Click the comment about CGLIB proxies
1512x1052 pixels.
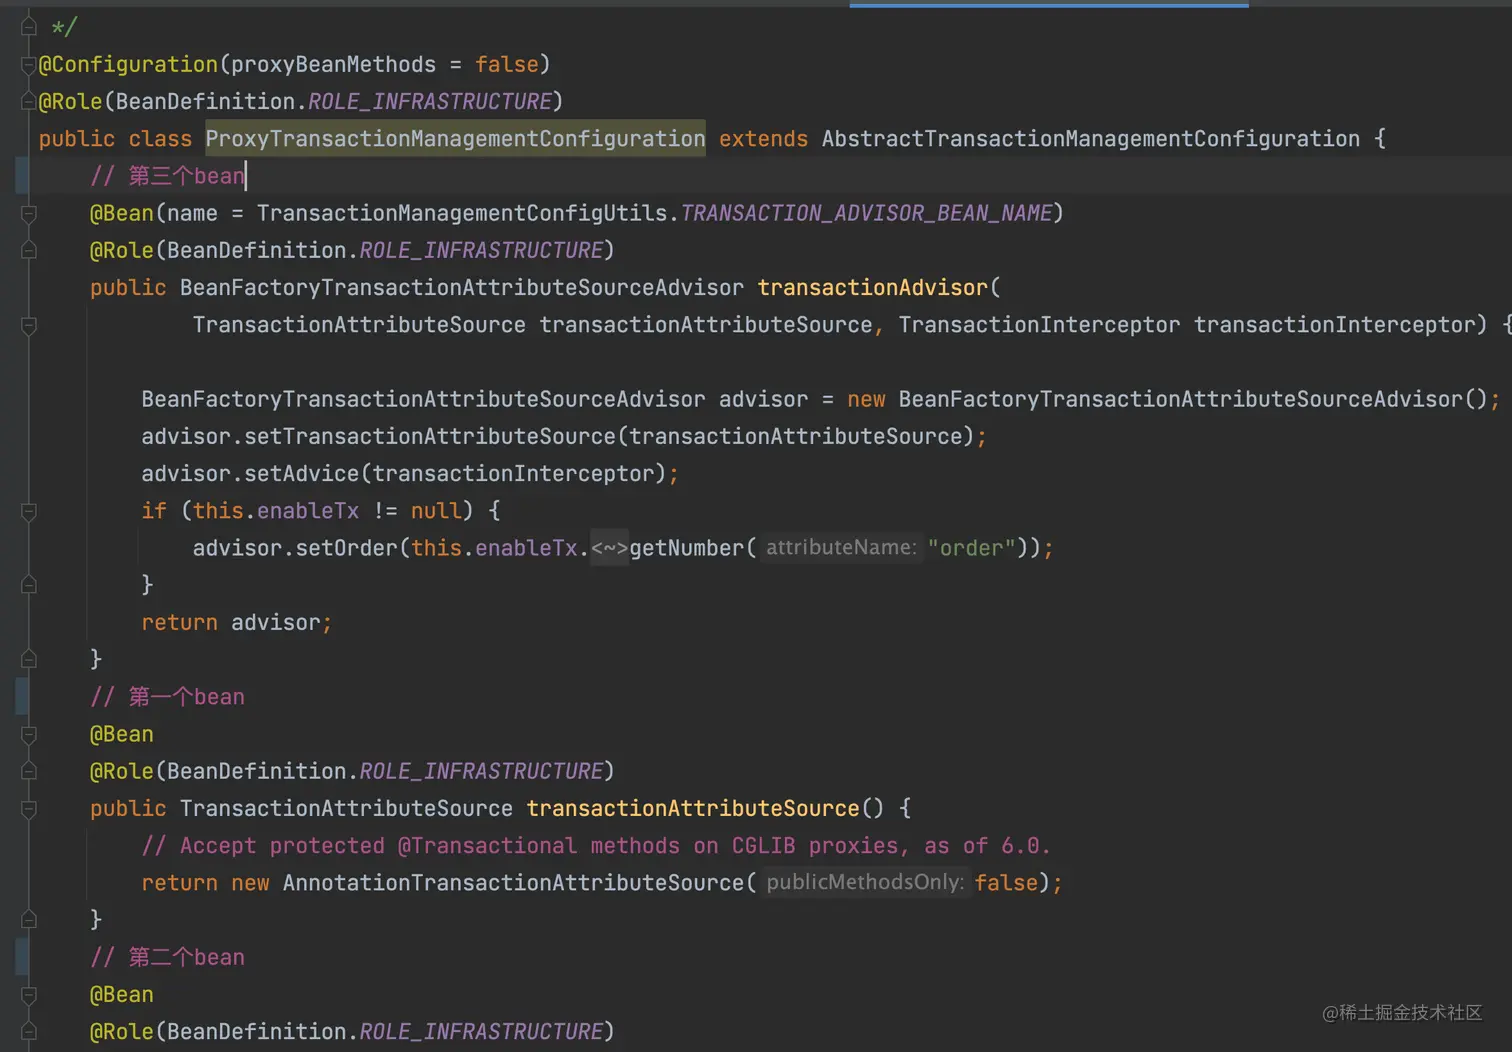[596, 846]
